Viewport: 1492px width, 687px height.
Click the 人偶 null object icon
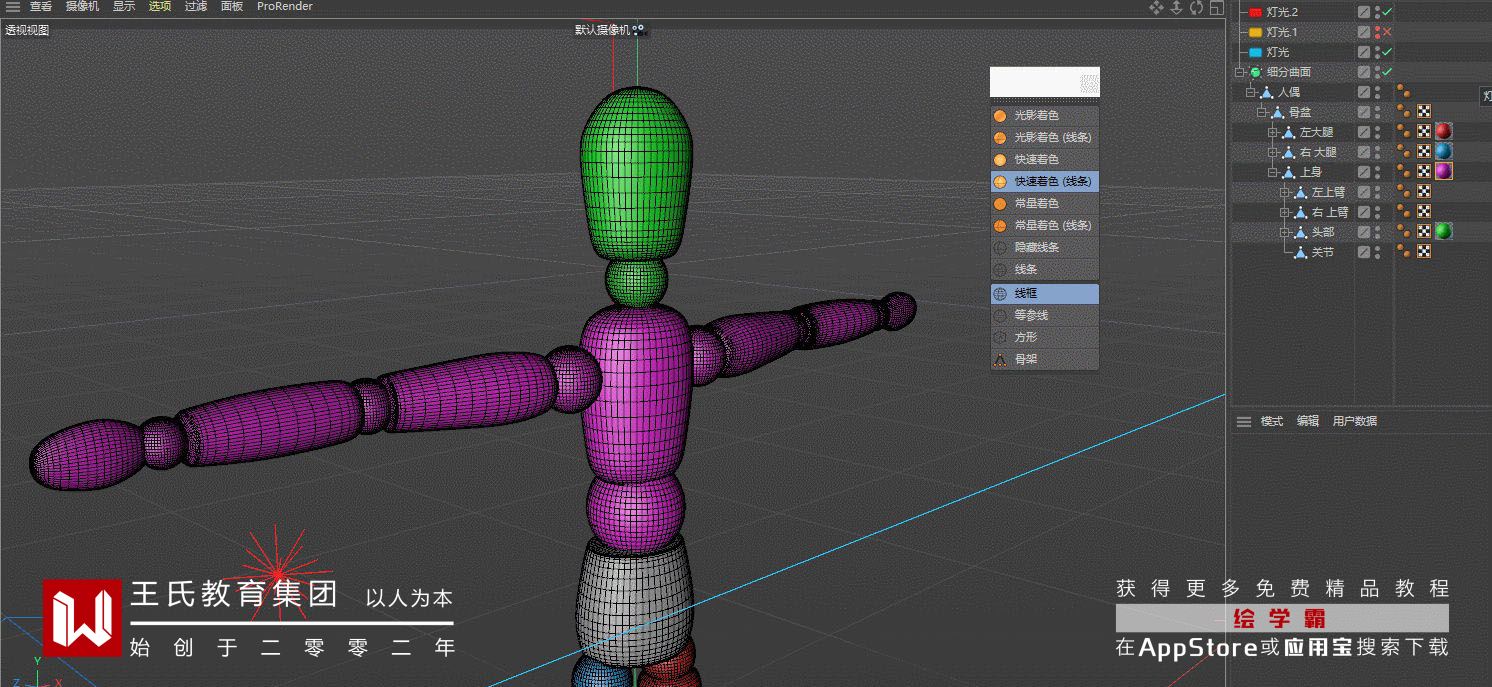[1267, 92]
